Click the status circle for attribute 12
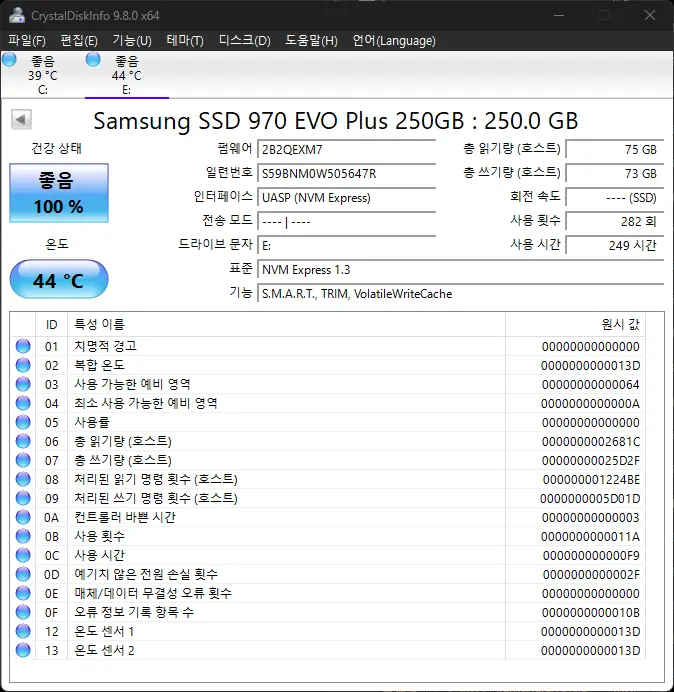This screenshot has height=692, width=674. click(x=23, y=632)
